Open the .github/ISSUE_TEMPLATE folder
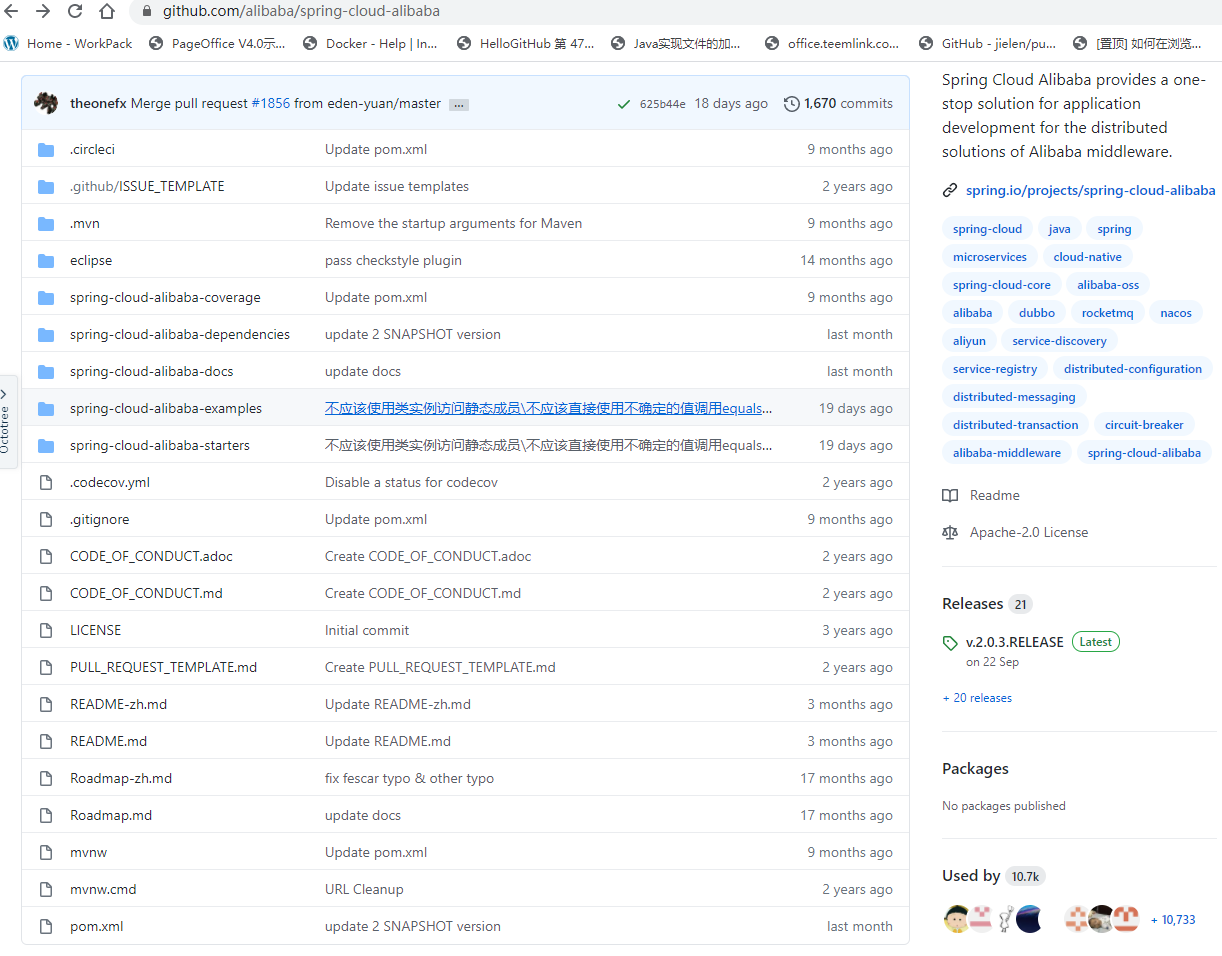 (147, 186)
